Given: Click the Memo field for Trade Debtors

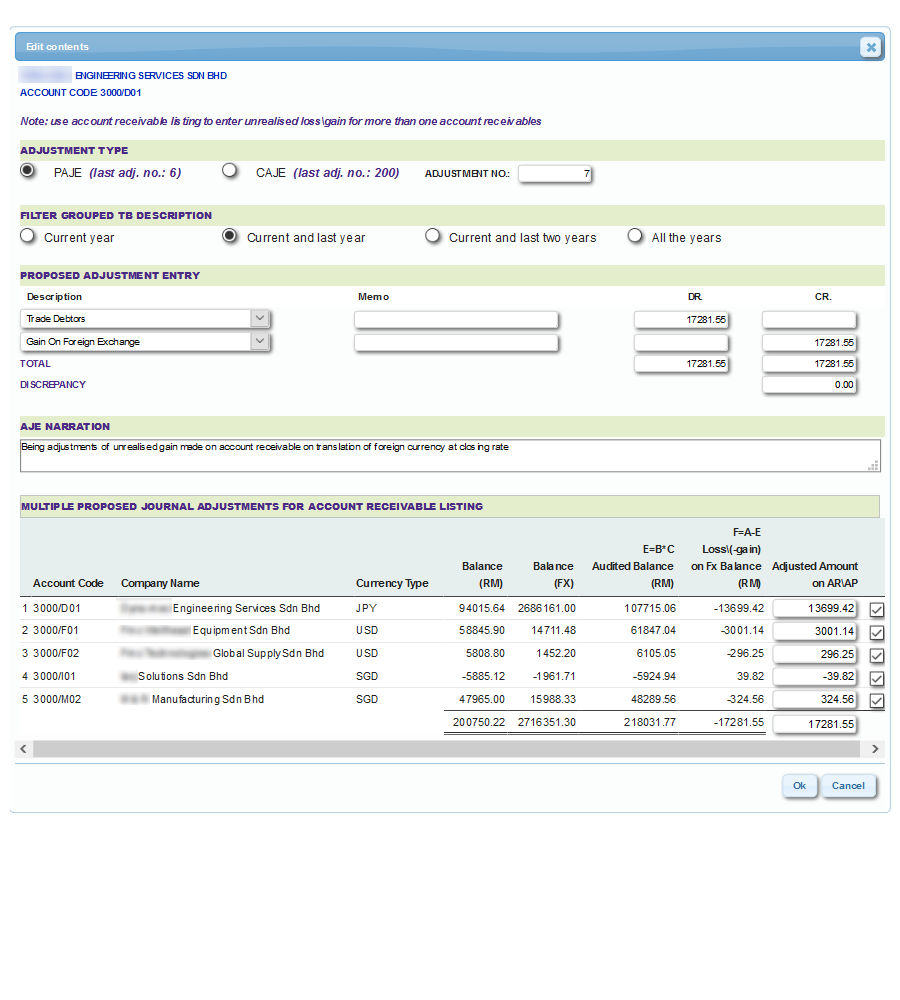Looking at the screenshot, I should pyautogui.click(x=455, y=319).
